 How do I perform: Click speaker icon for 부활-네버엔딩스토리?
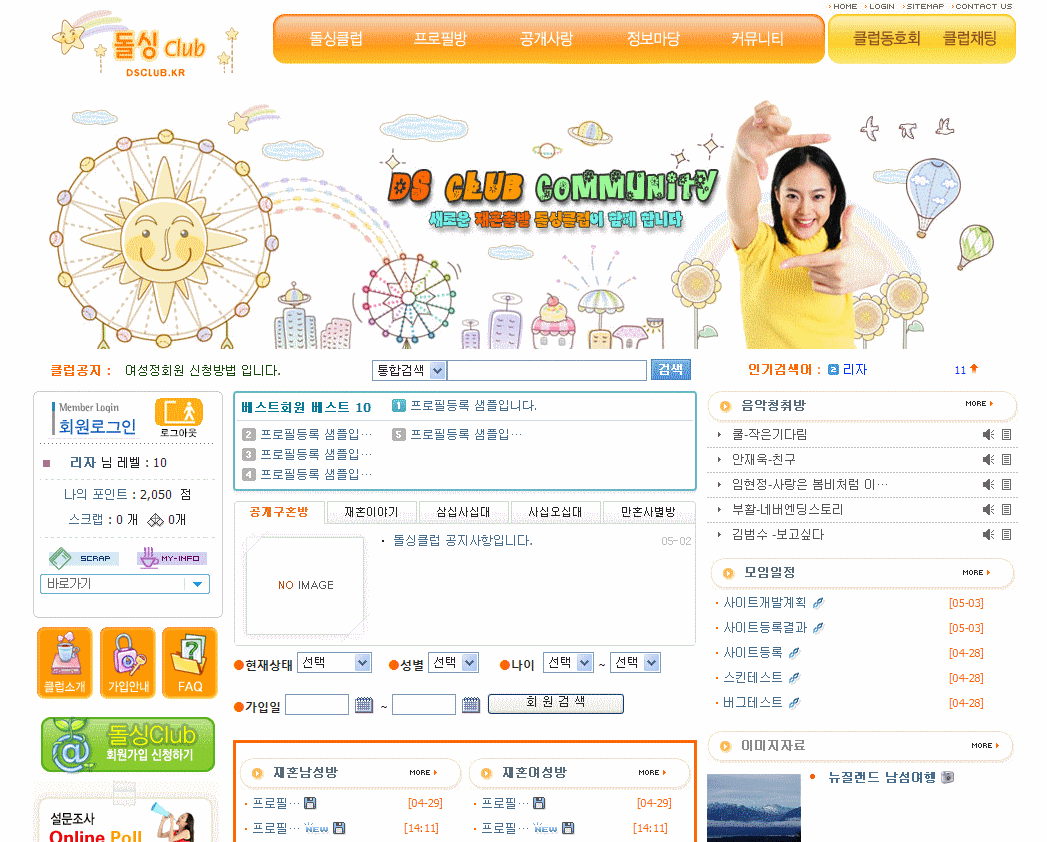click(x=988, y=509)
